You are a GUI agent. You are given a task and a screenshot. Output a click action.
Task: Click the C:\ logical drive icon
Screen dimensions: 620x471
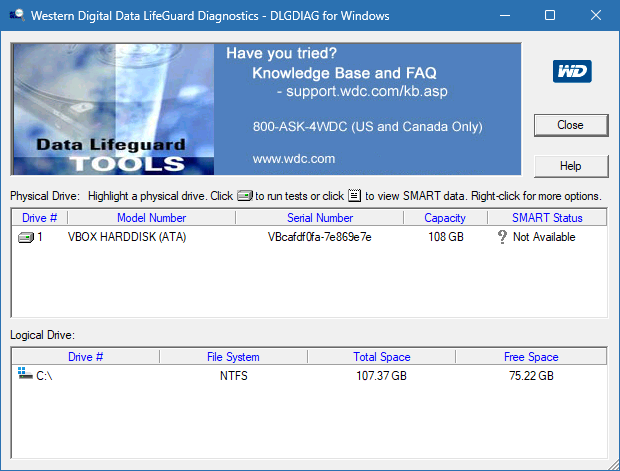(25, 373)
